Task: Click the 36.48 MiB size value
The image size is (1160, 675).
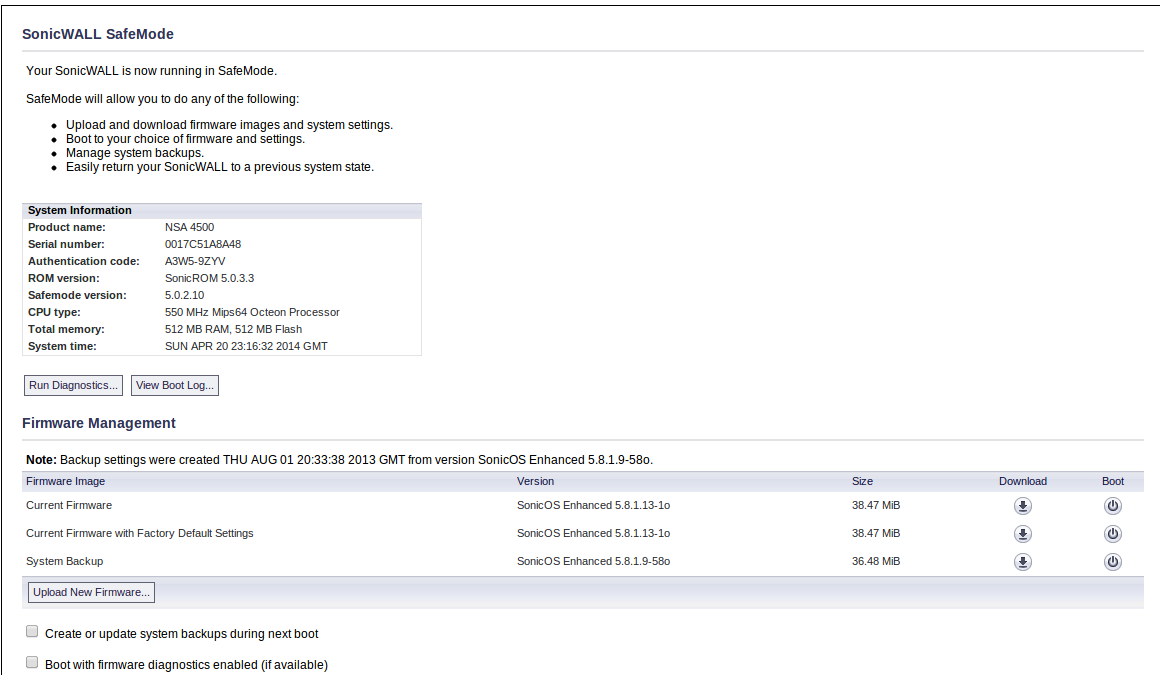Action: coord(876,562)
